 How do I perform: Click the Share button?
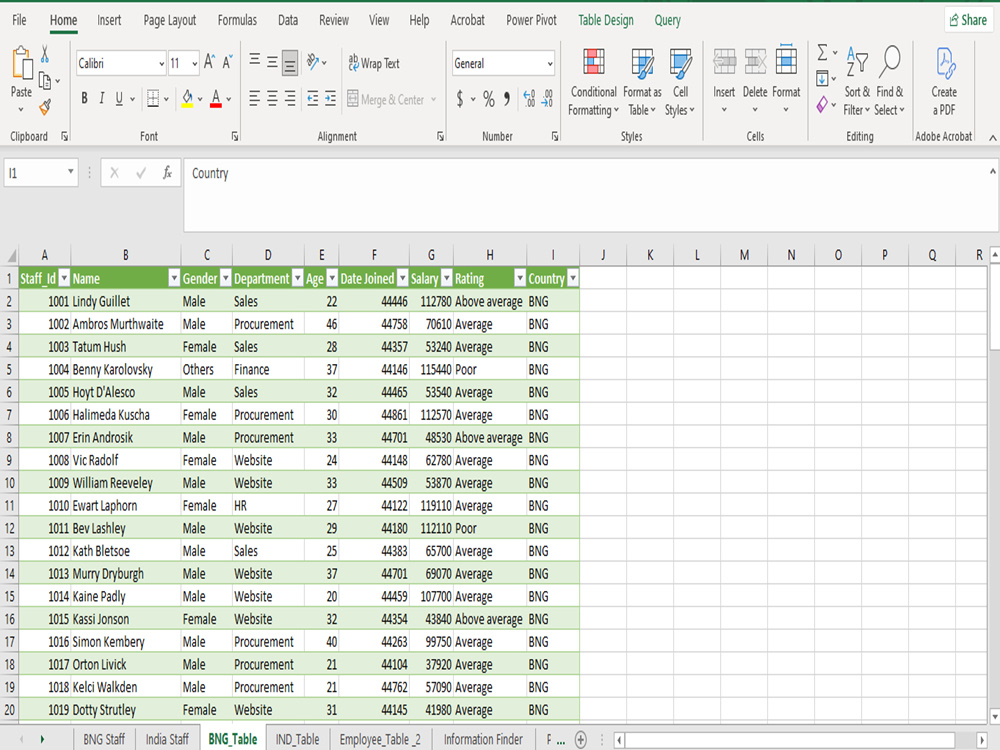click(x=968, y=20)
